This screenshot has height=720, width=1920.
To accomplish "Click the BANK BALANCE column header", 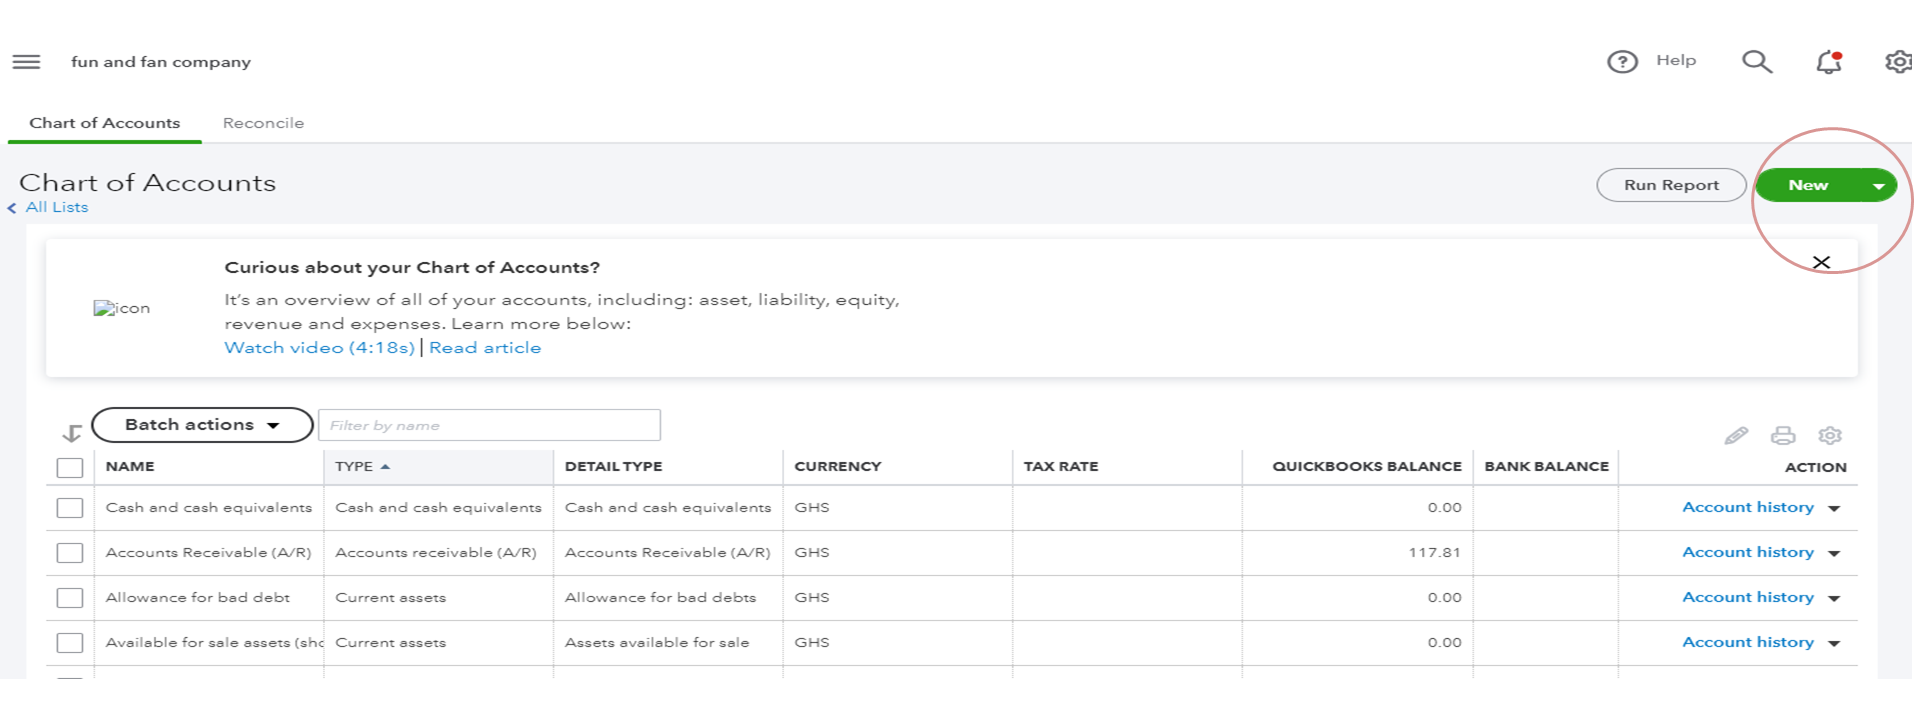I will point(1546,467).
